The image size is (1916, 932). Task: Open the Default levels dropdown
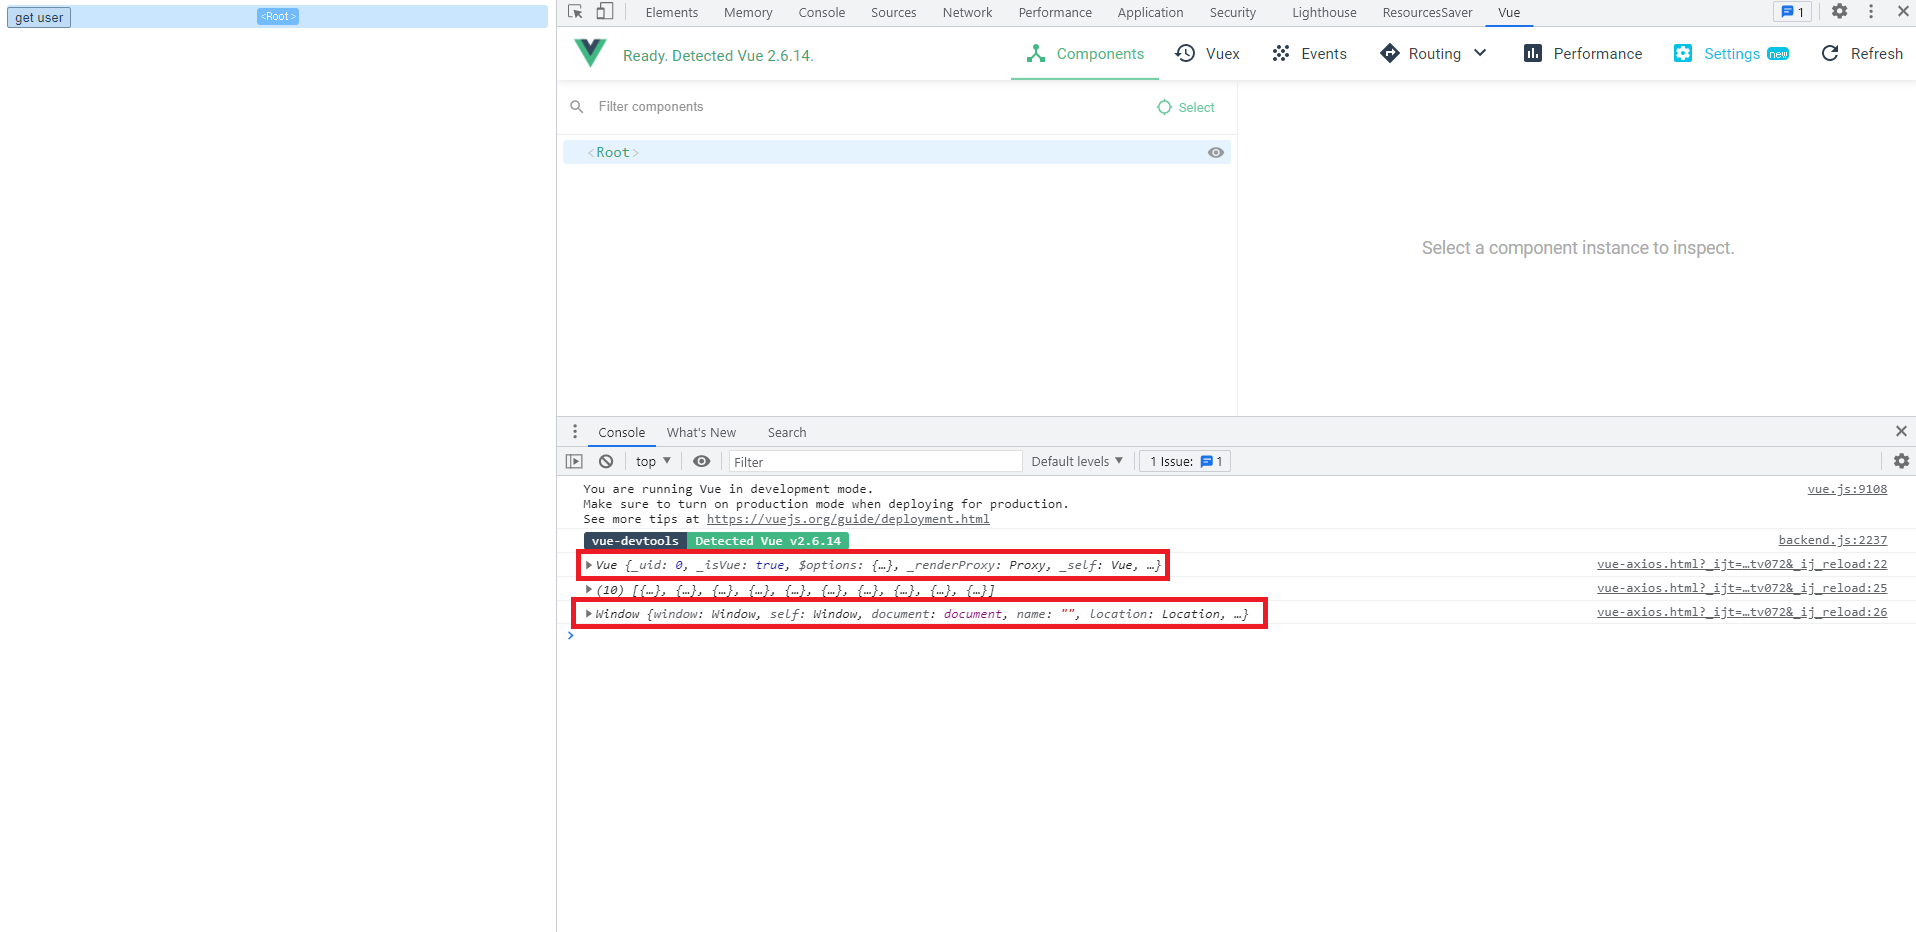pyautogui.click(x=1077, y=461)
